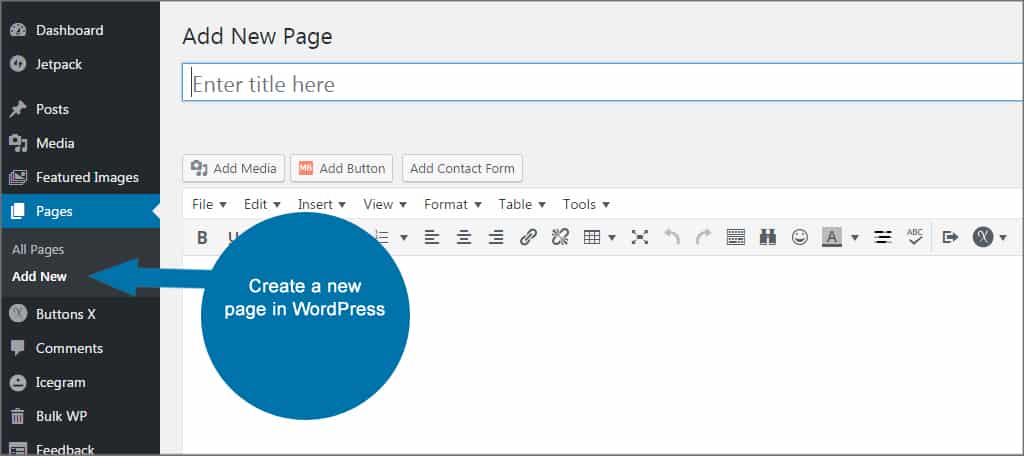The height and width of the screenshot is (456, 1024).
Task: Click the horizontal line icon in the toolbar
Action: coord(883,237)
